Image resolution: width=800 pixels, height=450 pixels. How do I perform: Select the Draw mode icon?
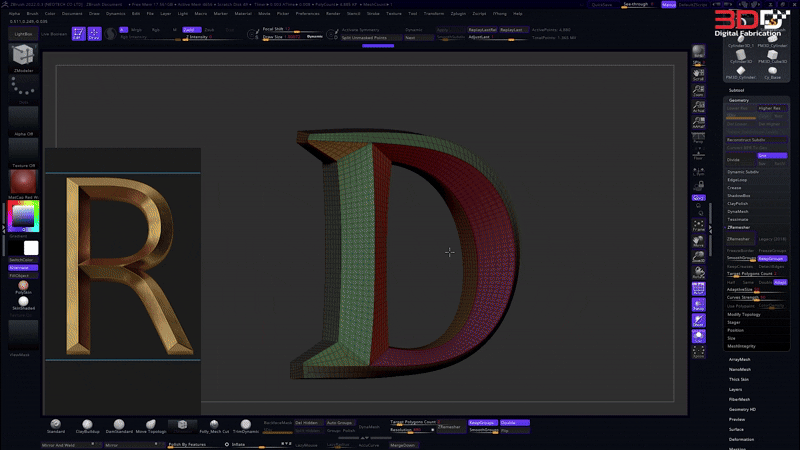click(94, 33)
